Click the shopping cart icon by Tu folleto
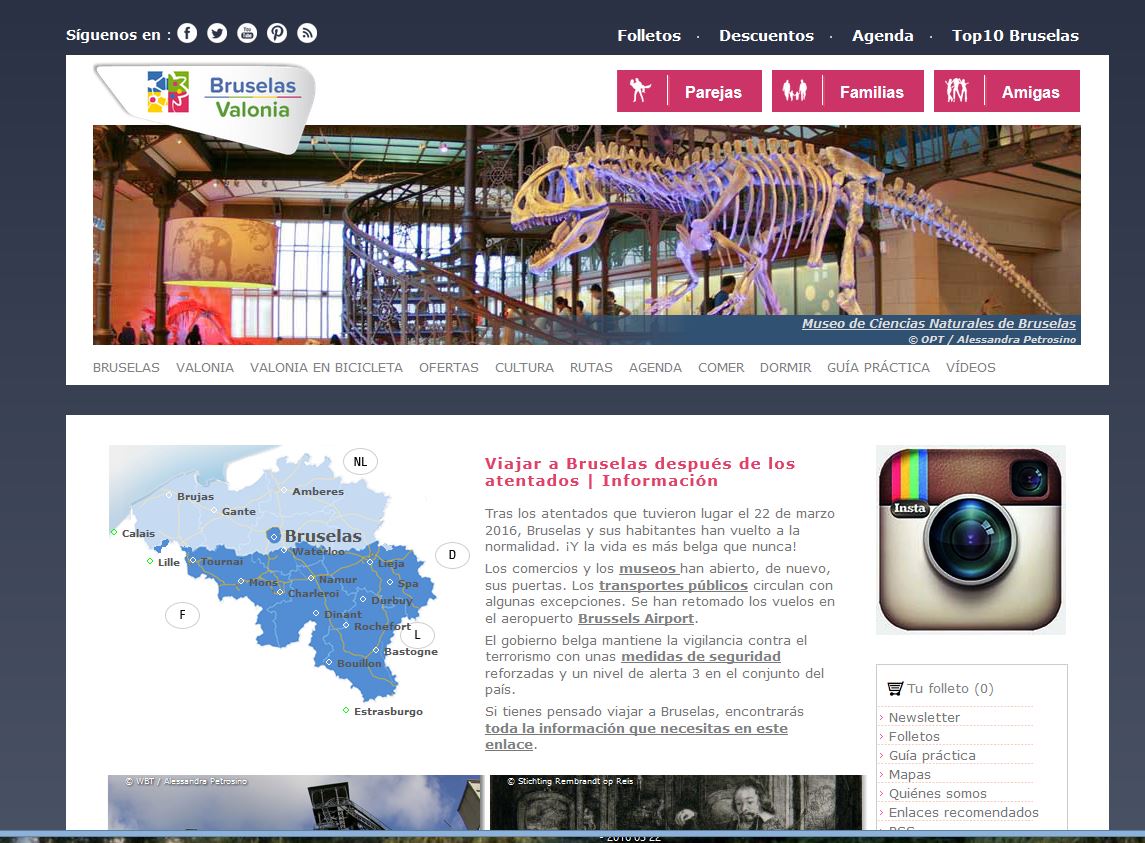The height and width of the screenshot is (843, 1145). click(895, 688)
